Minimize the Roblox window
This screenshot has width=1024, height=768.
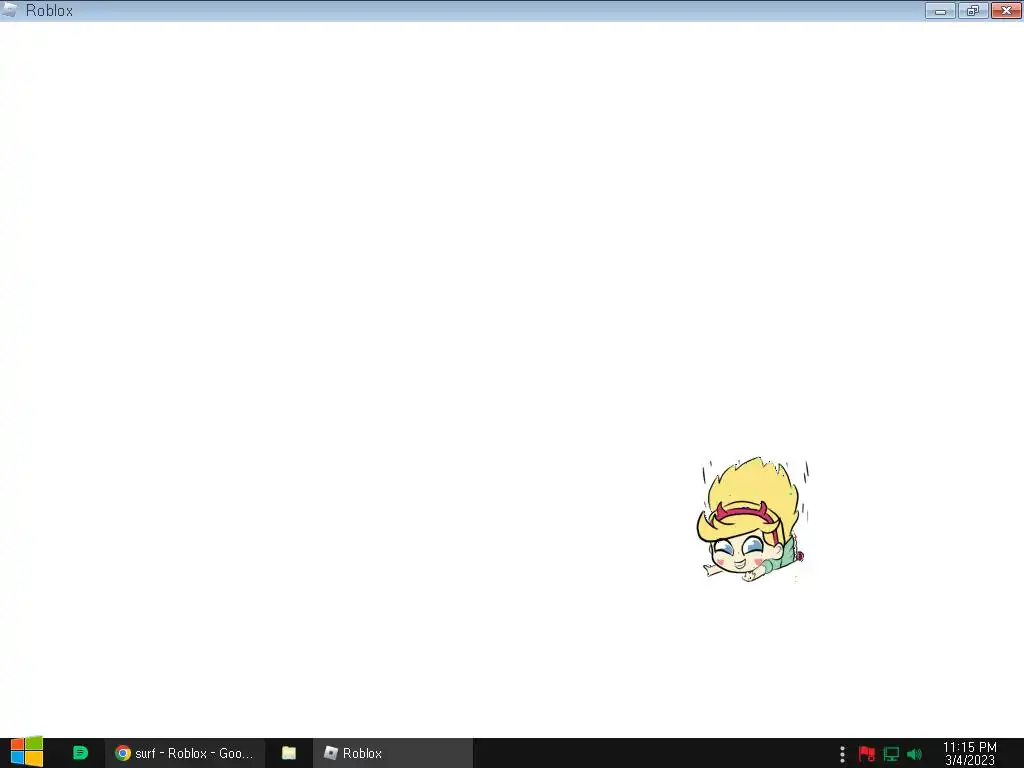pos(940,10)
